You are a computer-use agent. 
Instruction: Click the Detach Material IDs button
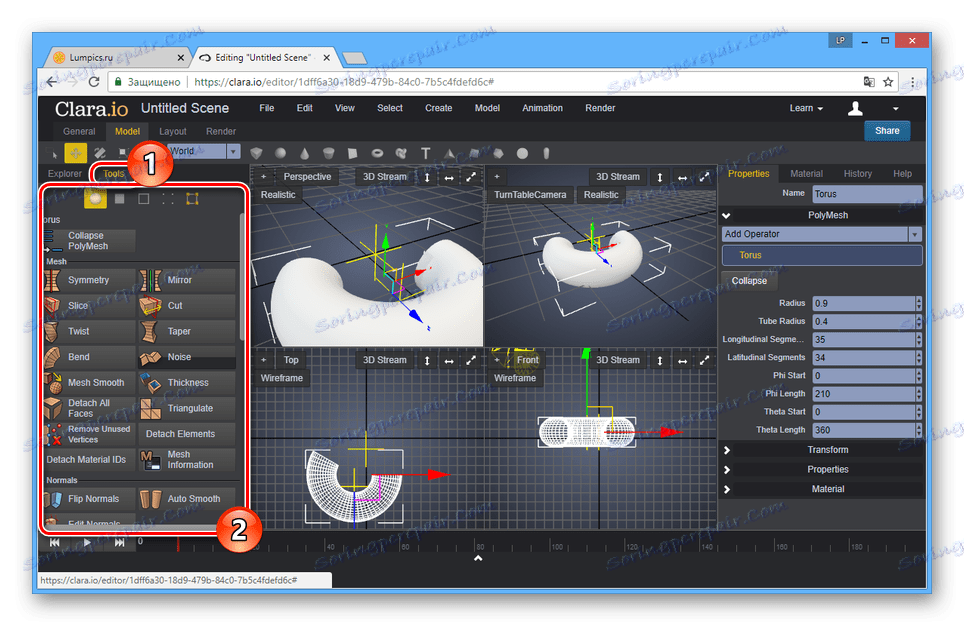point(89,460)
